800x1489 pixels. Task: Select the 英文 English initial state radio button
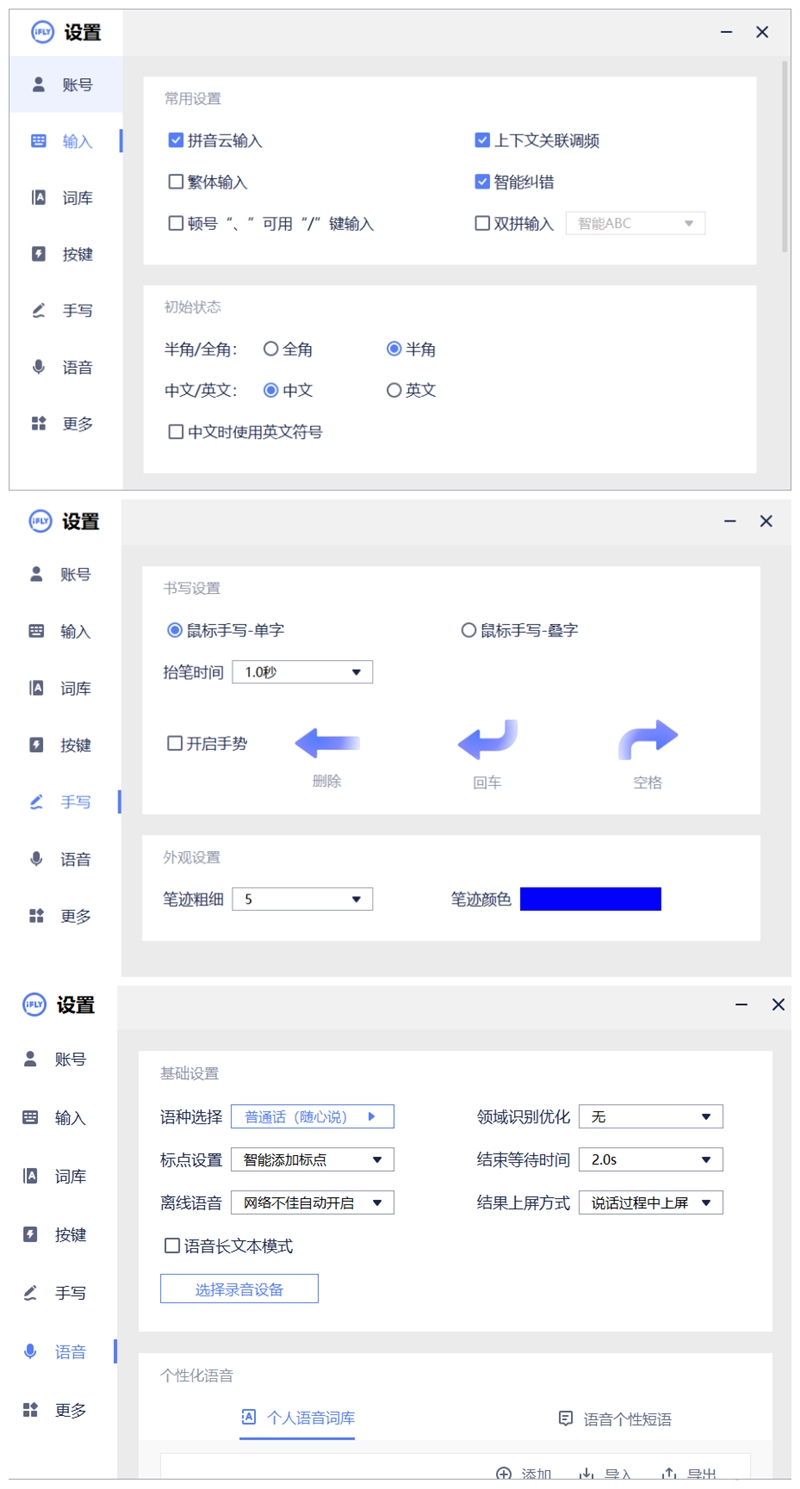(x=396, y=390)
